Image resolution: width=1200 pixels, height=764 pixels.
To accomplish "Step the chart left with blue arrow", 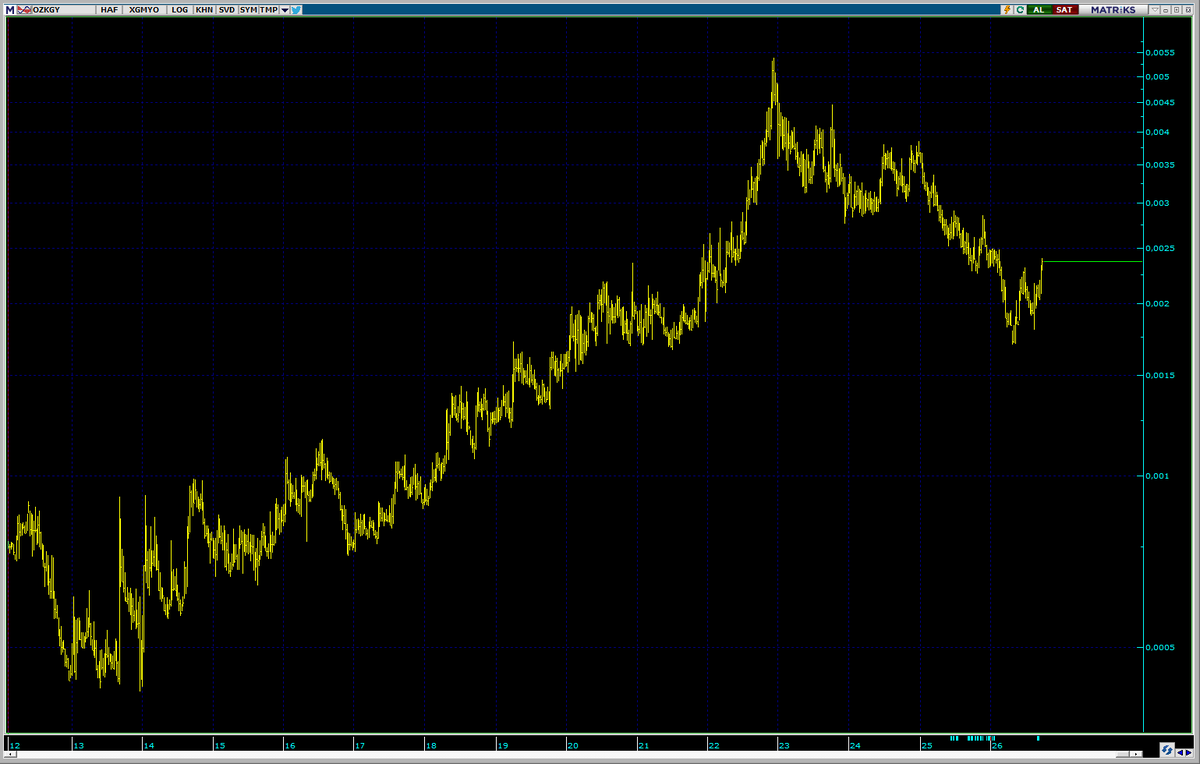I will (1180, 753).
